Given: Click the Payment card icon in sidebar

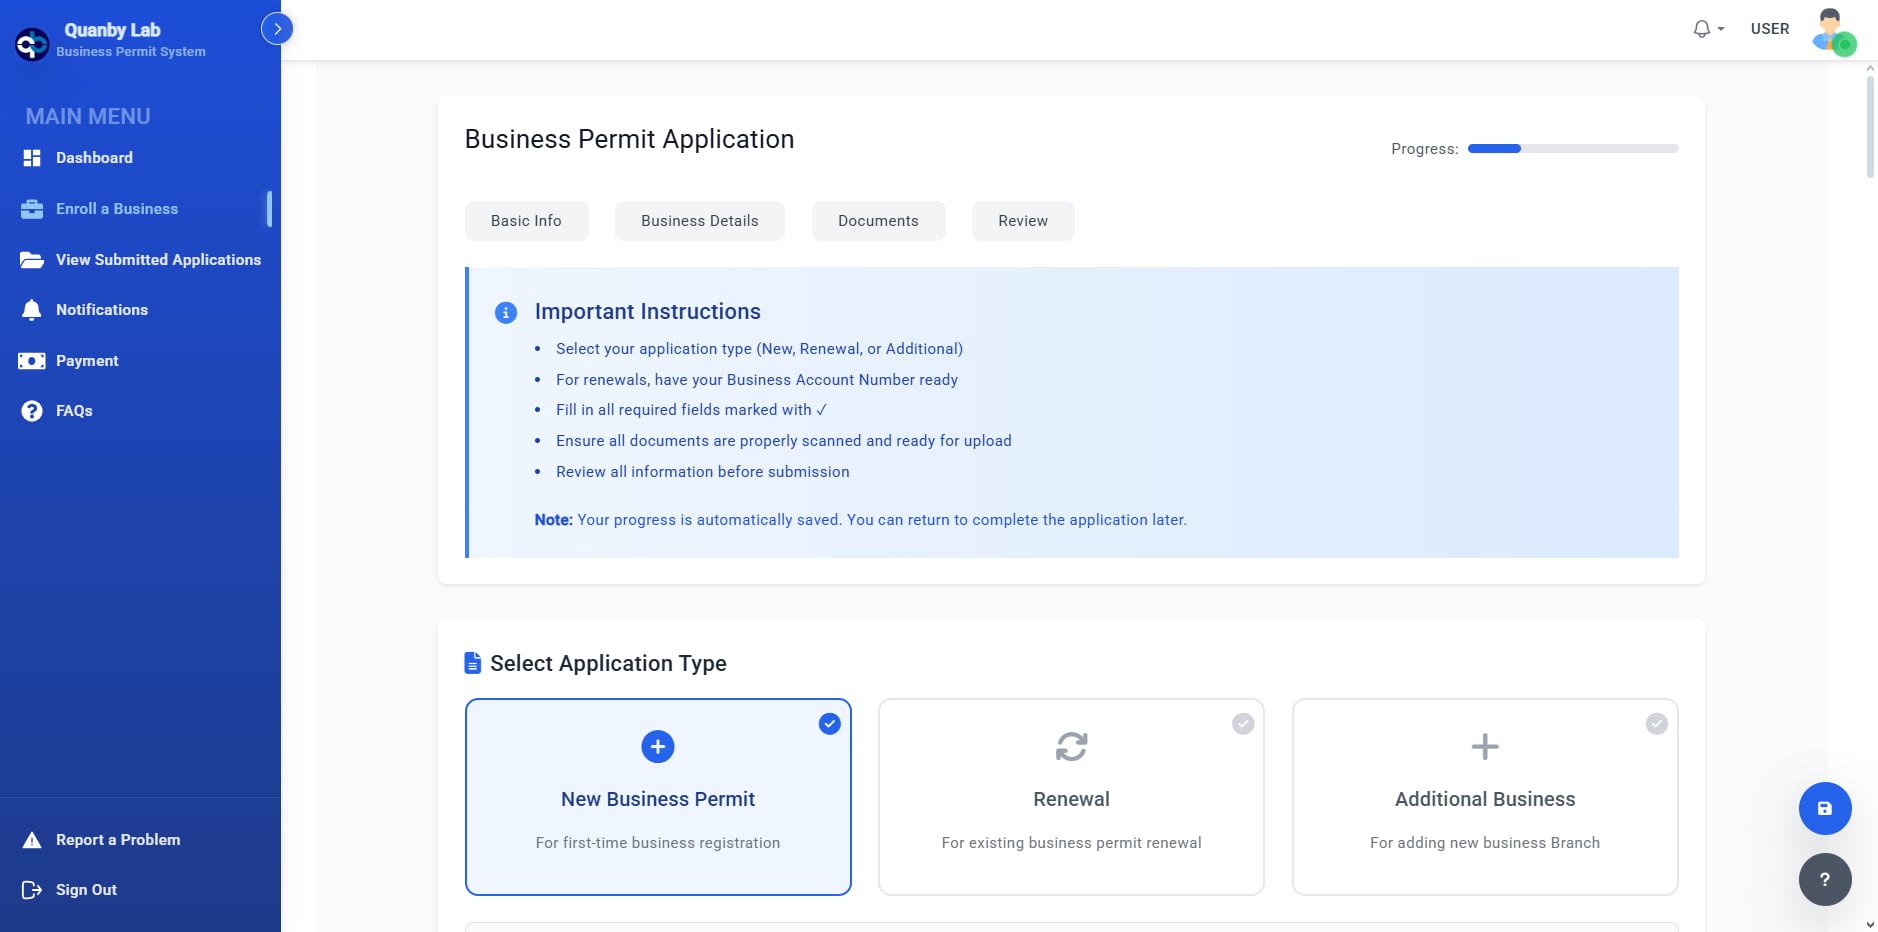Looking at the screenshot, I should pyautogui.click(x=31, y=360).
